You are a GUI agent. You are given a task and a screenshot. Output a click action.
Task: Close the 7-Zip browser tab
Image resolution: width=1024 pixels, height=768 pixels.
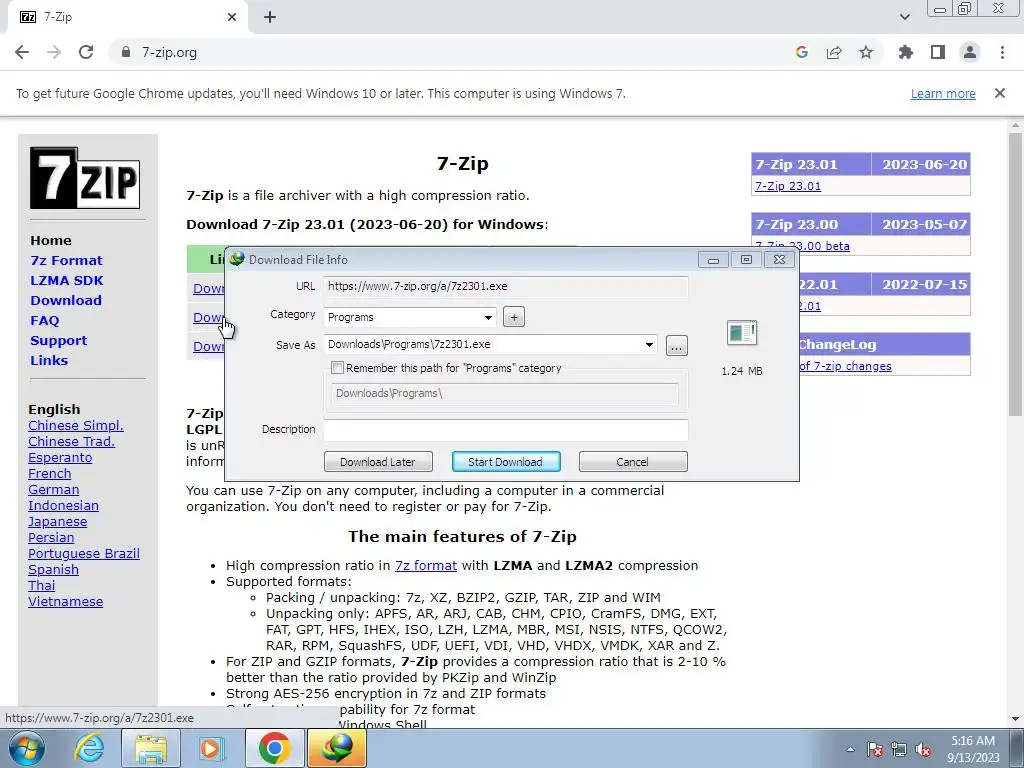(232, 17)
